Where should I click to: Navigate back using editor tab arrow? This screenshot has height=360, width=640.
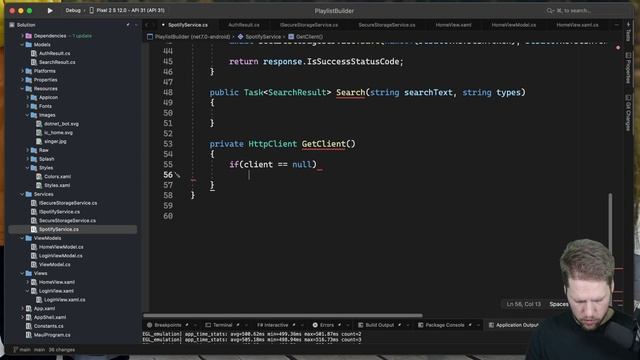[147, 25]
